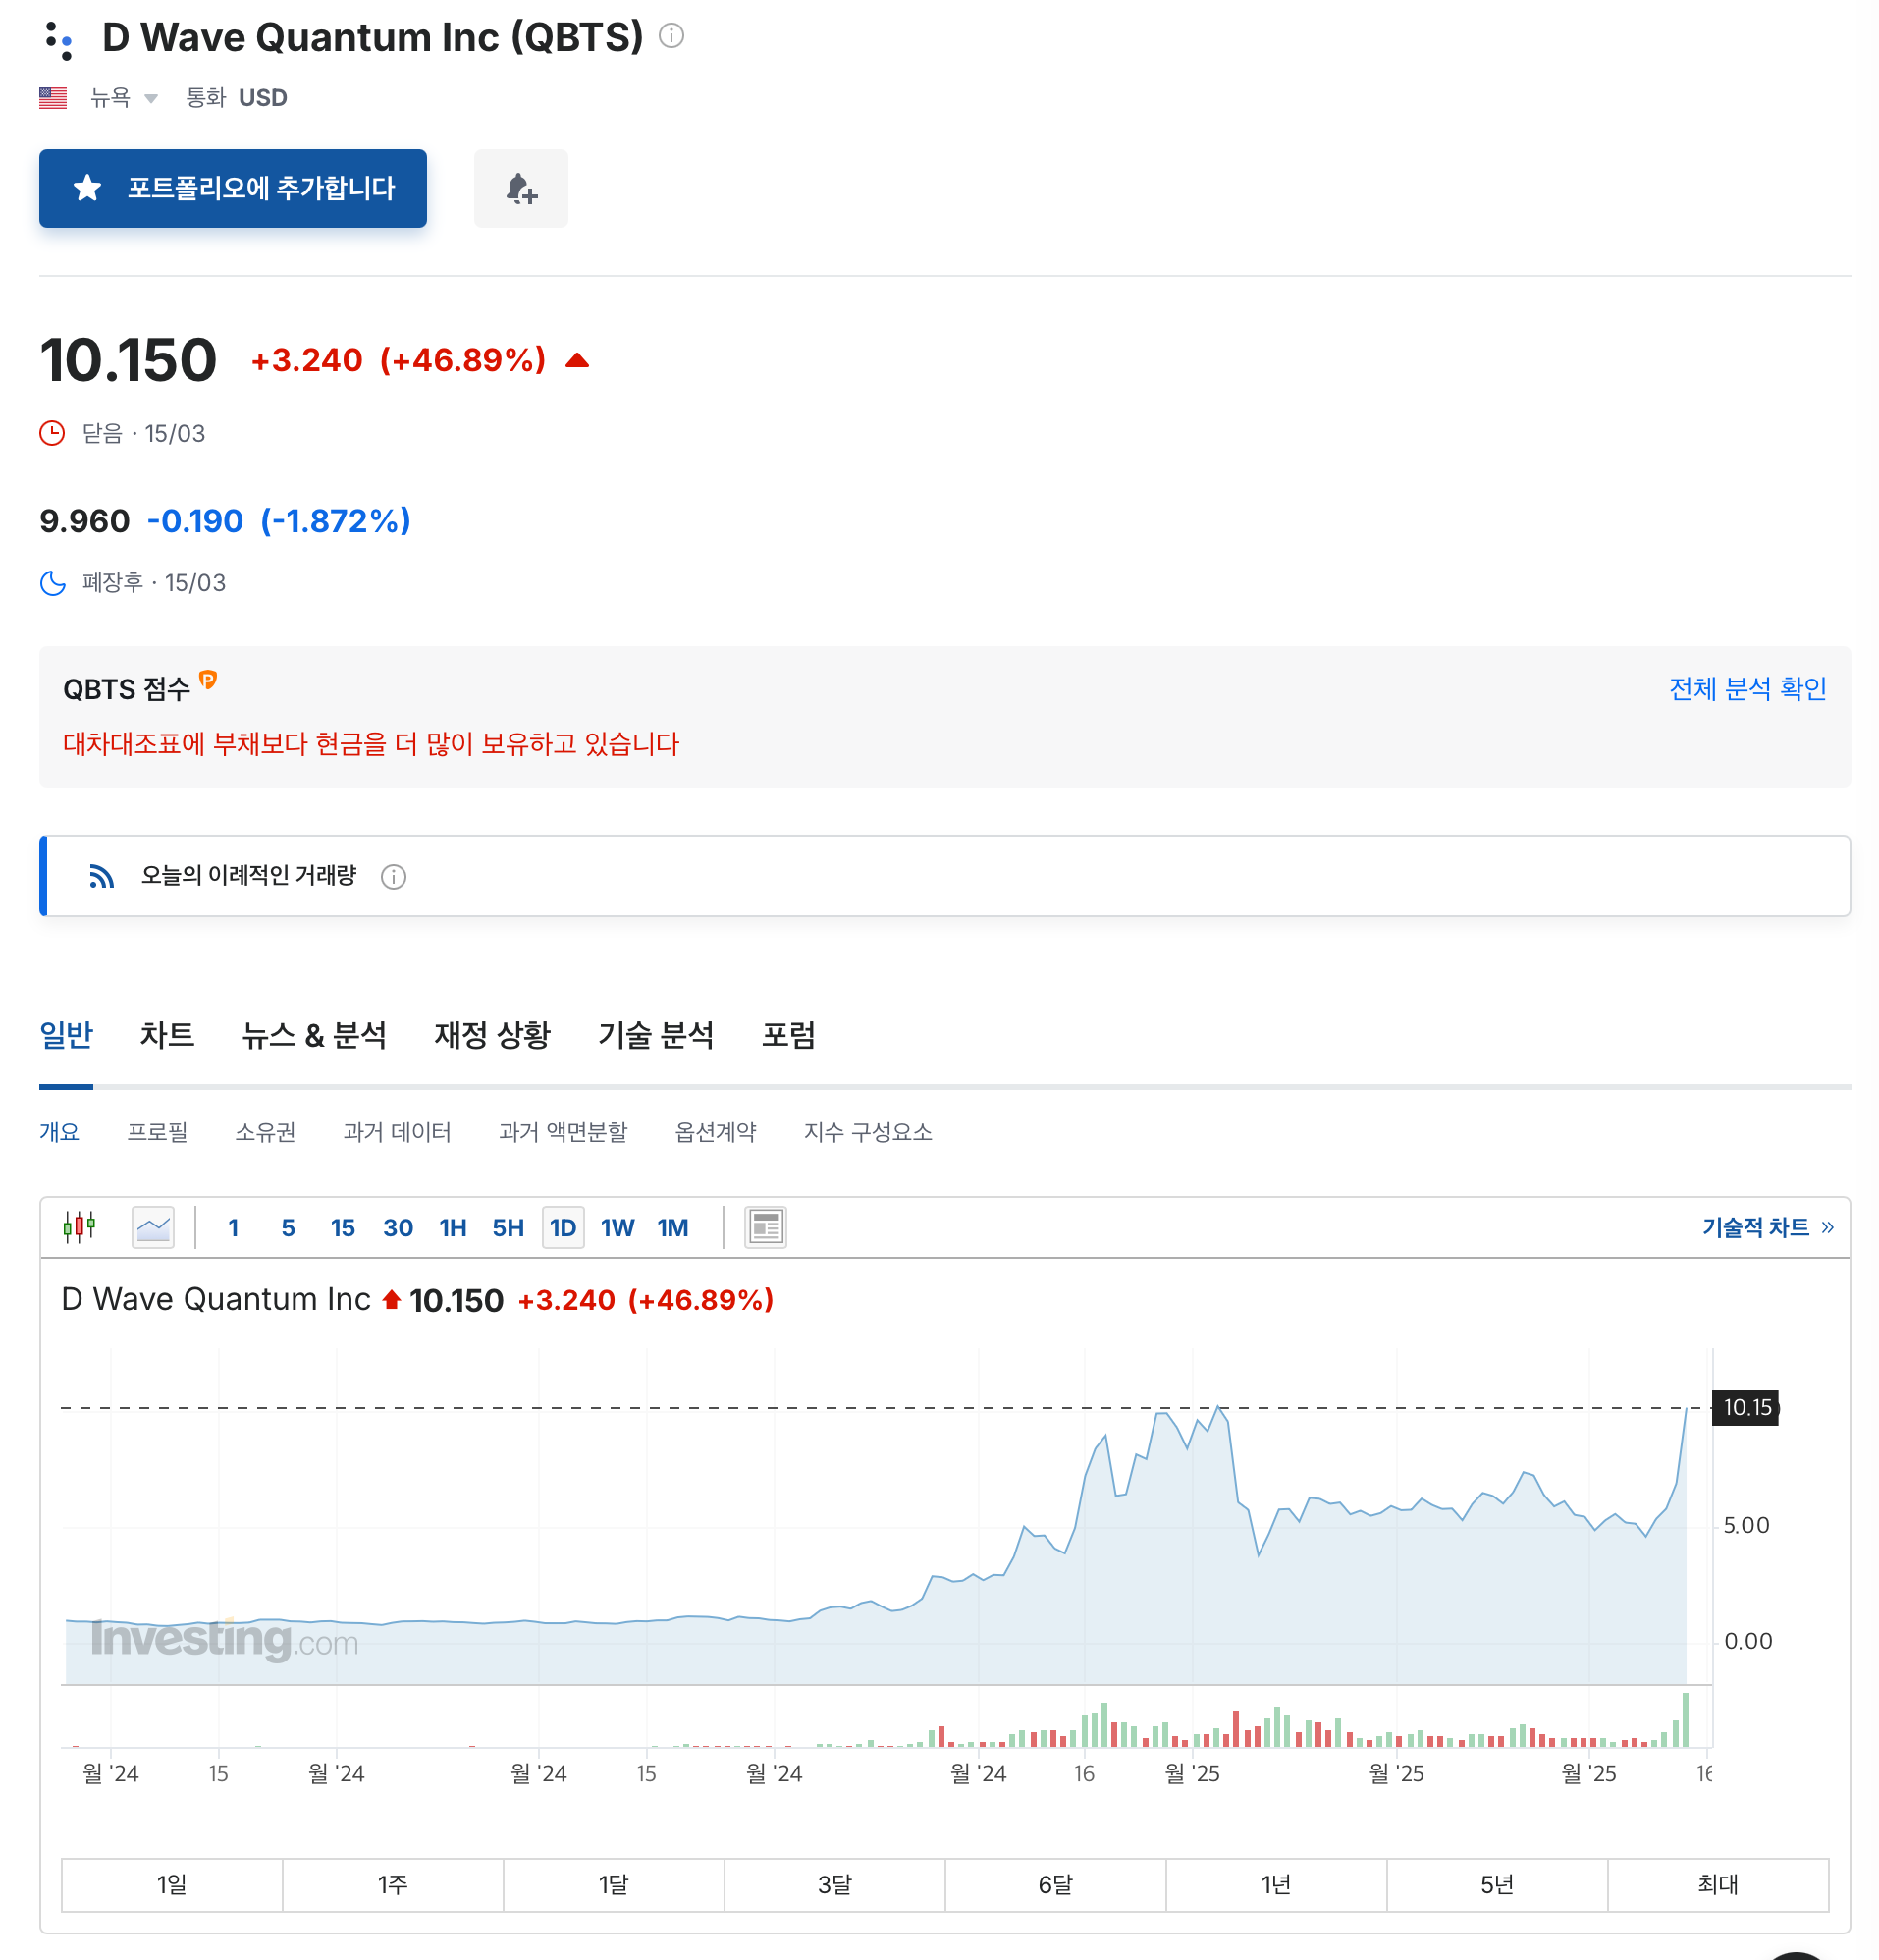
Task: Open the 옵션계약 sub-tab
Action: tap(715, 1132)
